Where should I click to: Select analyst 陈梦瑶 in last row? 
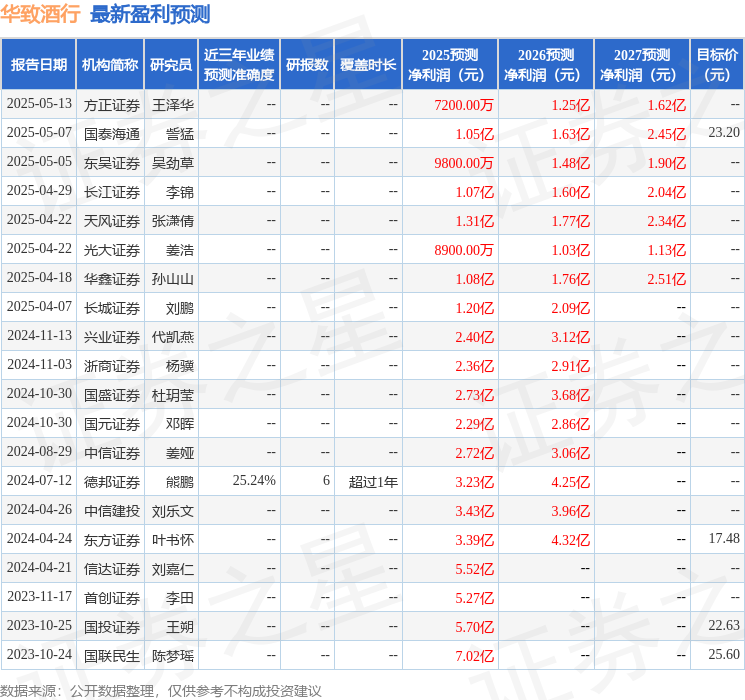(x=173, y=656)
